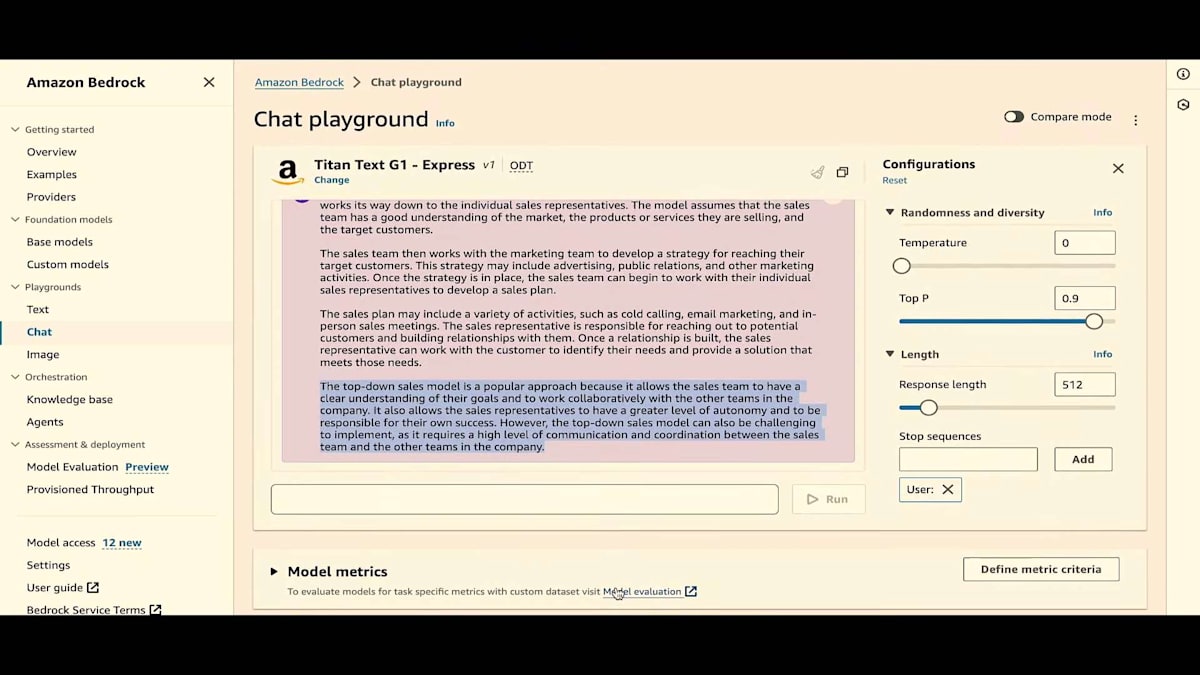1200x675 pixels.
Task: Click Info link next to Chat playground
Action: tap(445, 123)
